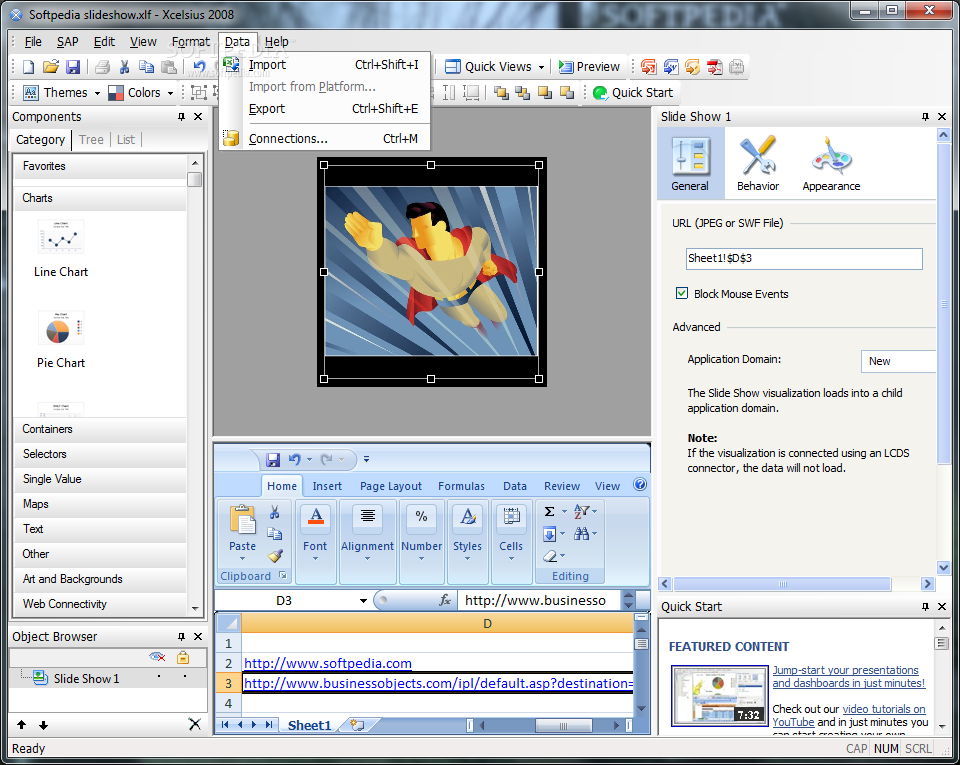Expand the Maps category
This screenshot has height=765, width=960.
[100, 504]
